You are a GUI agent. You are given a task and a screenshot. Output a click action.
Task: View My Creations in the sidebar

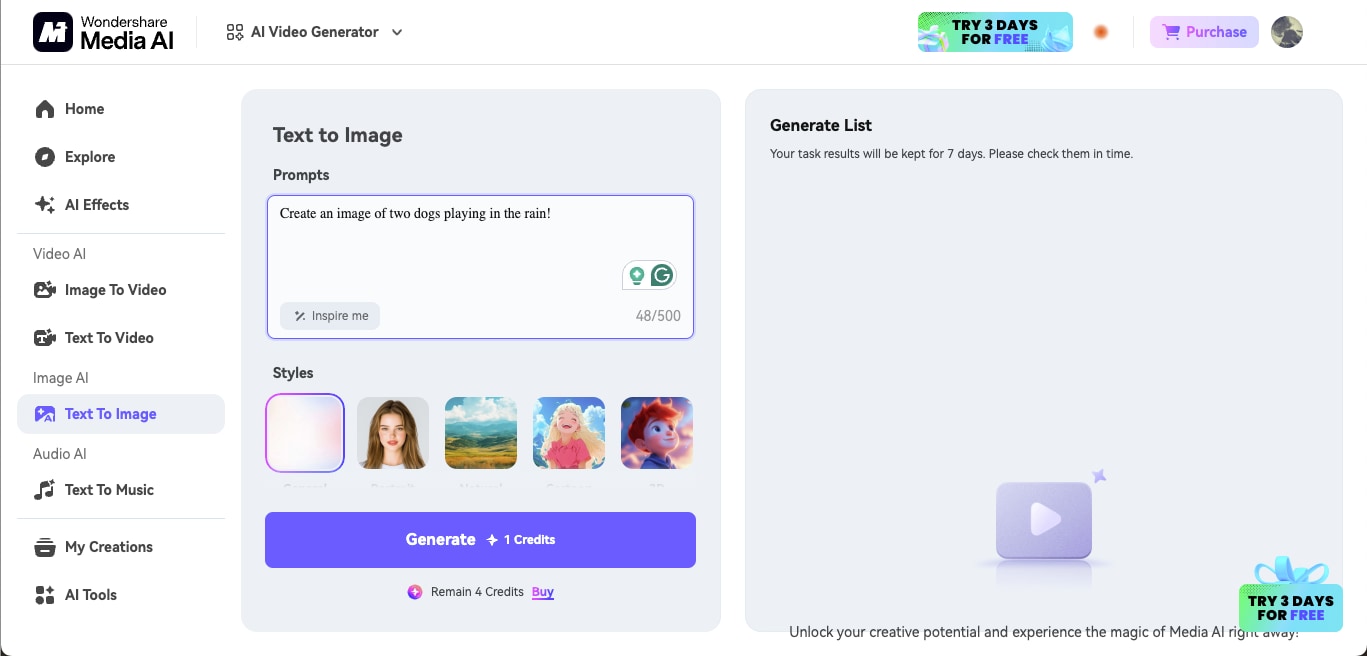tap(108, 547)
